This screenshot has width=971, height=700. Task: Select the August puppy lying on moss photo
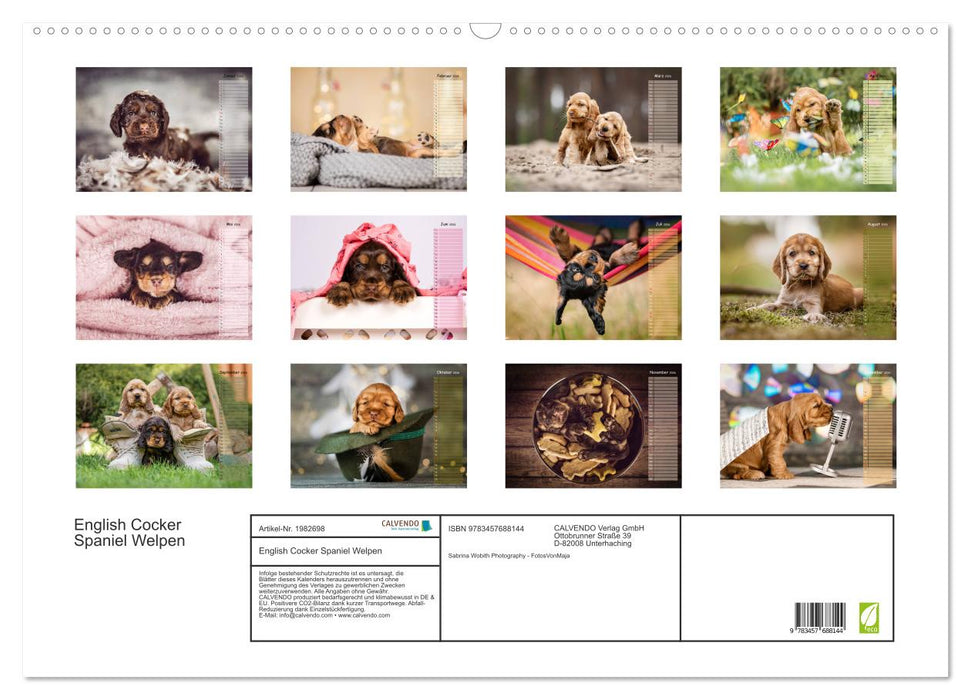(807, 277)
